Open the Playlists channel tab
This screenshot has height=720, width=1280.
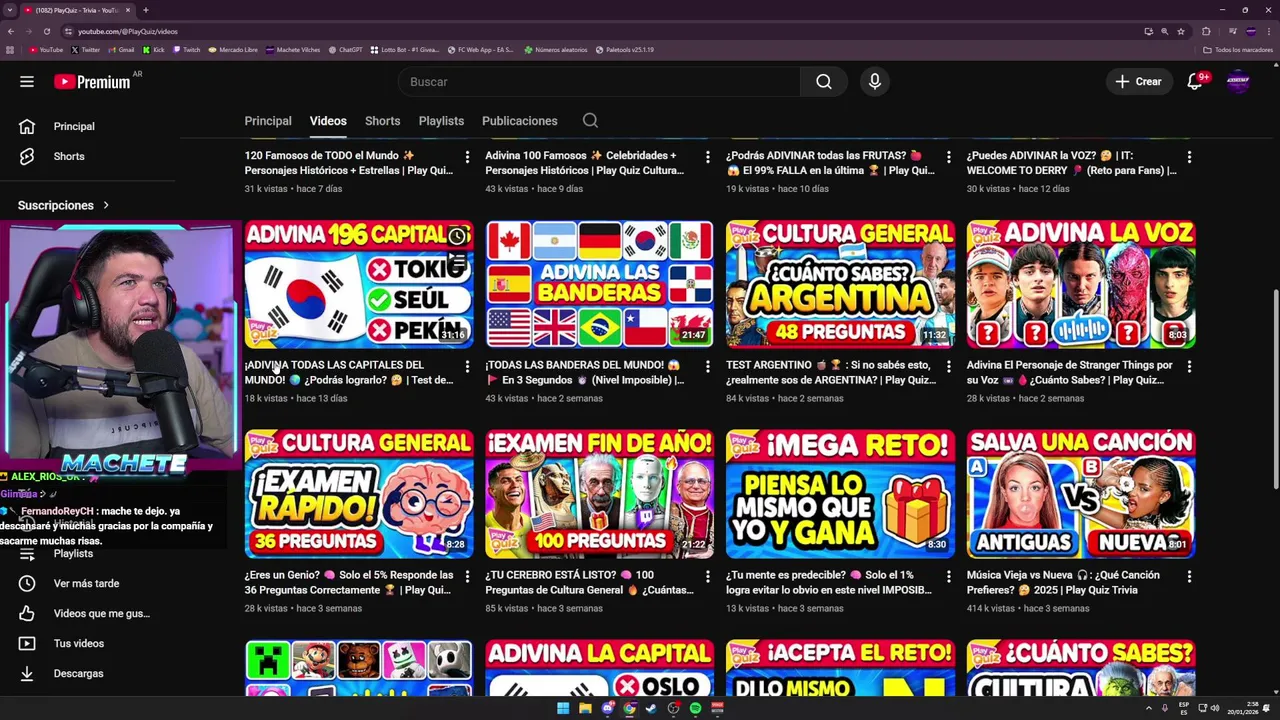pyautogui.click(x=441, y=121)
